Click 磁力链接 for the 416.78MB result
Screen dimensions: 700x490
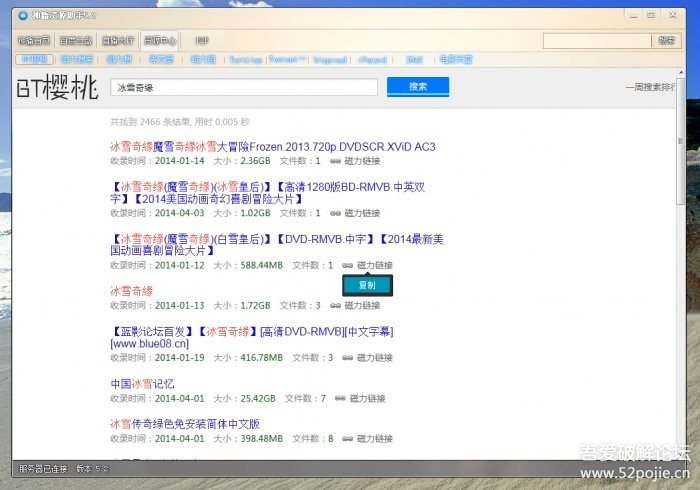click(375, 358)
